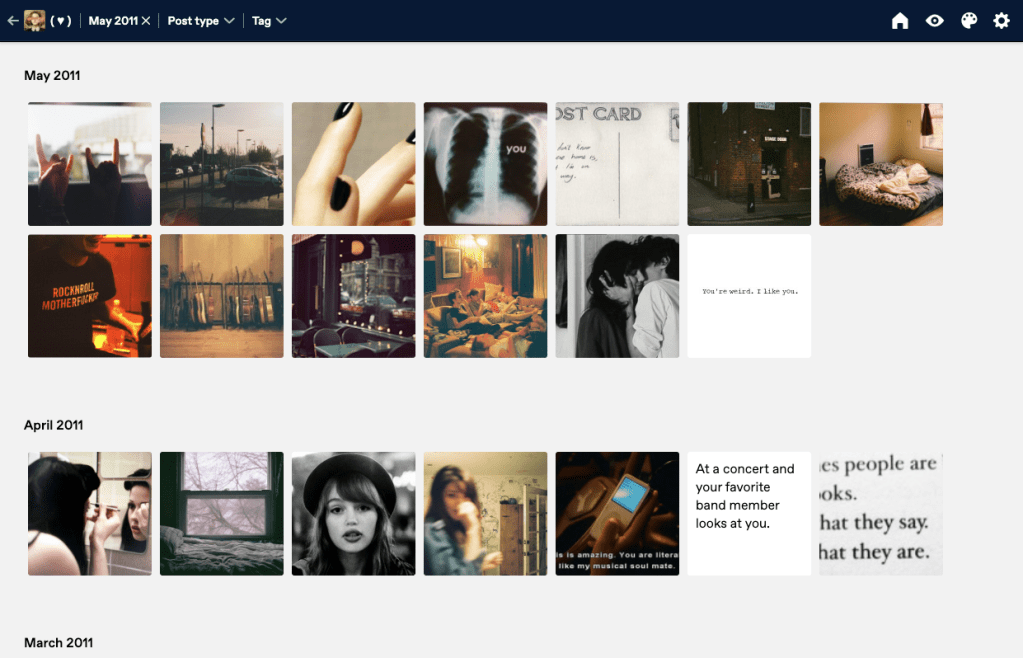Open the color palette icon

968,21
